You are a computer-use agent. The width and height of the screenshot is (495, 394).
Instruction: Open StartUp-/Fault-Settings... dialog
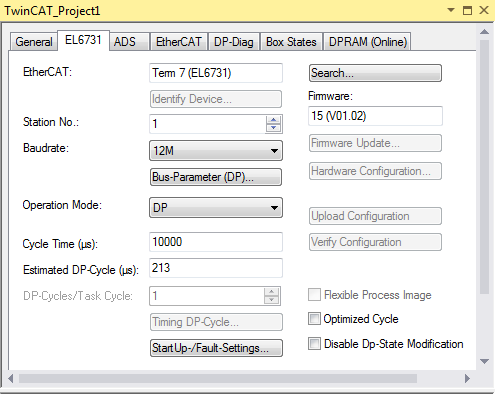(216, 348)
